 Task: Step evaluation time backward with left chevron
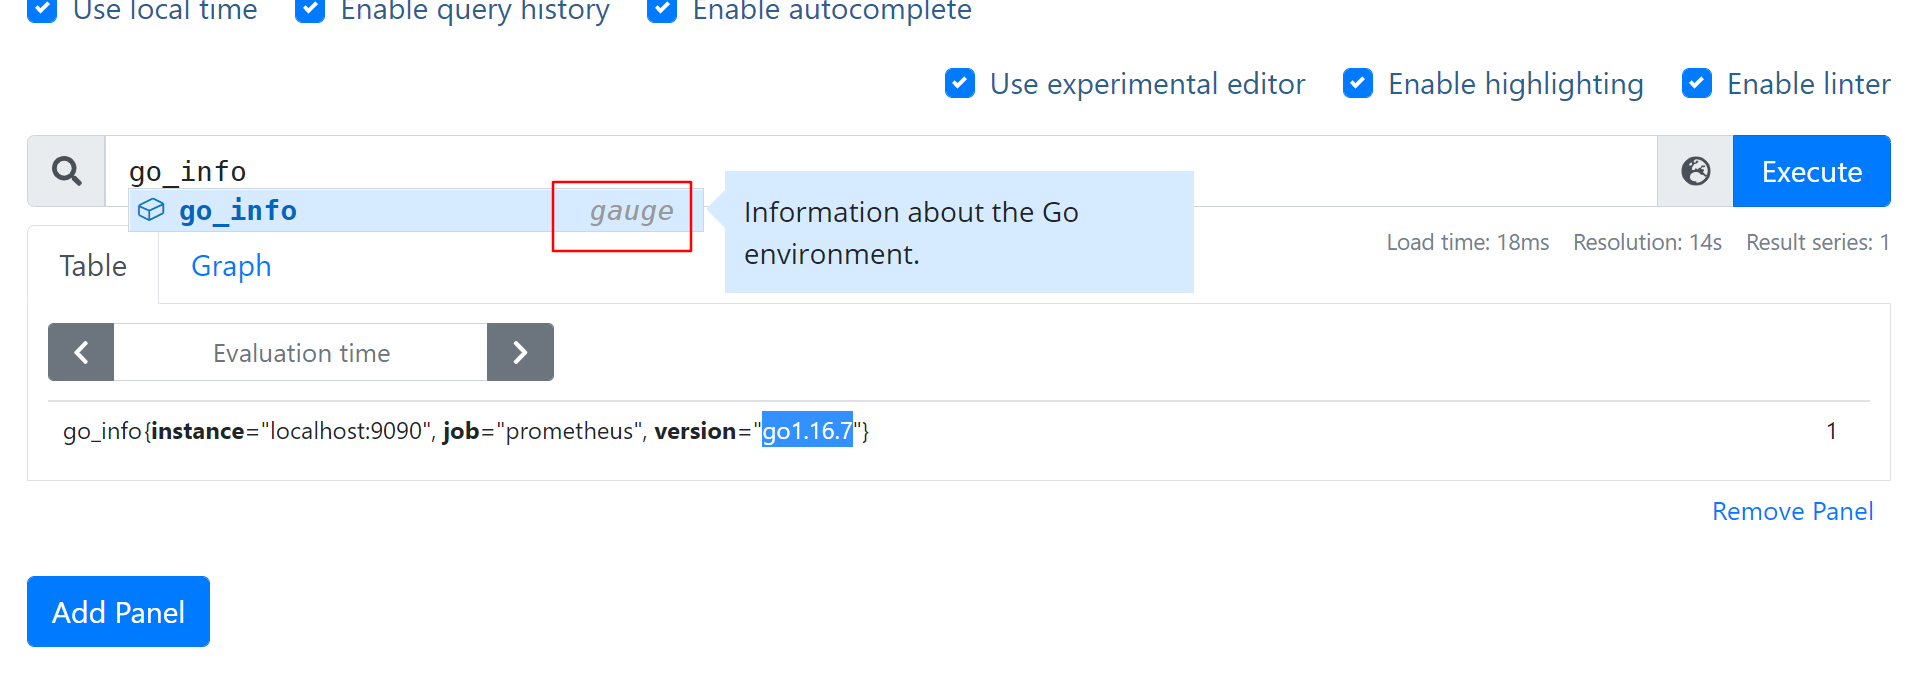click(x=81, y=352)
